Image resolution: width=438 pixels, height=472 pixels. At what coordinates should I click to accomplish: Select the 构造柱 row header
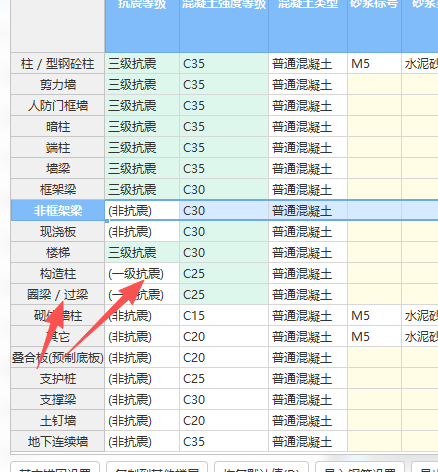click(x=58, y=273)
